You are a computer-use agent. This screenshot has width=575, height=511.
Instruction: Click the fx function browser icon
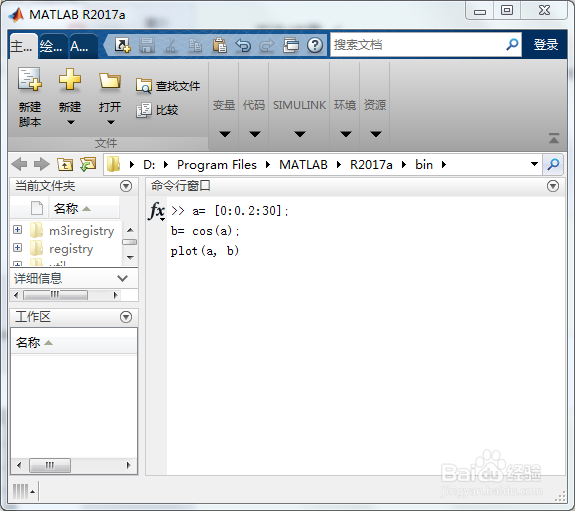[x=157, y=211]
